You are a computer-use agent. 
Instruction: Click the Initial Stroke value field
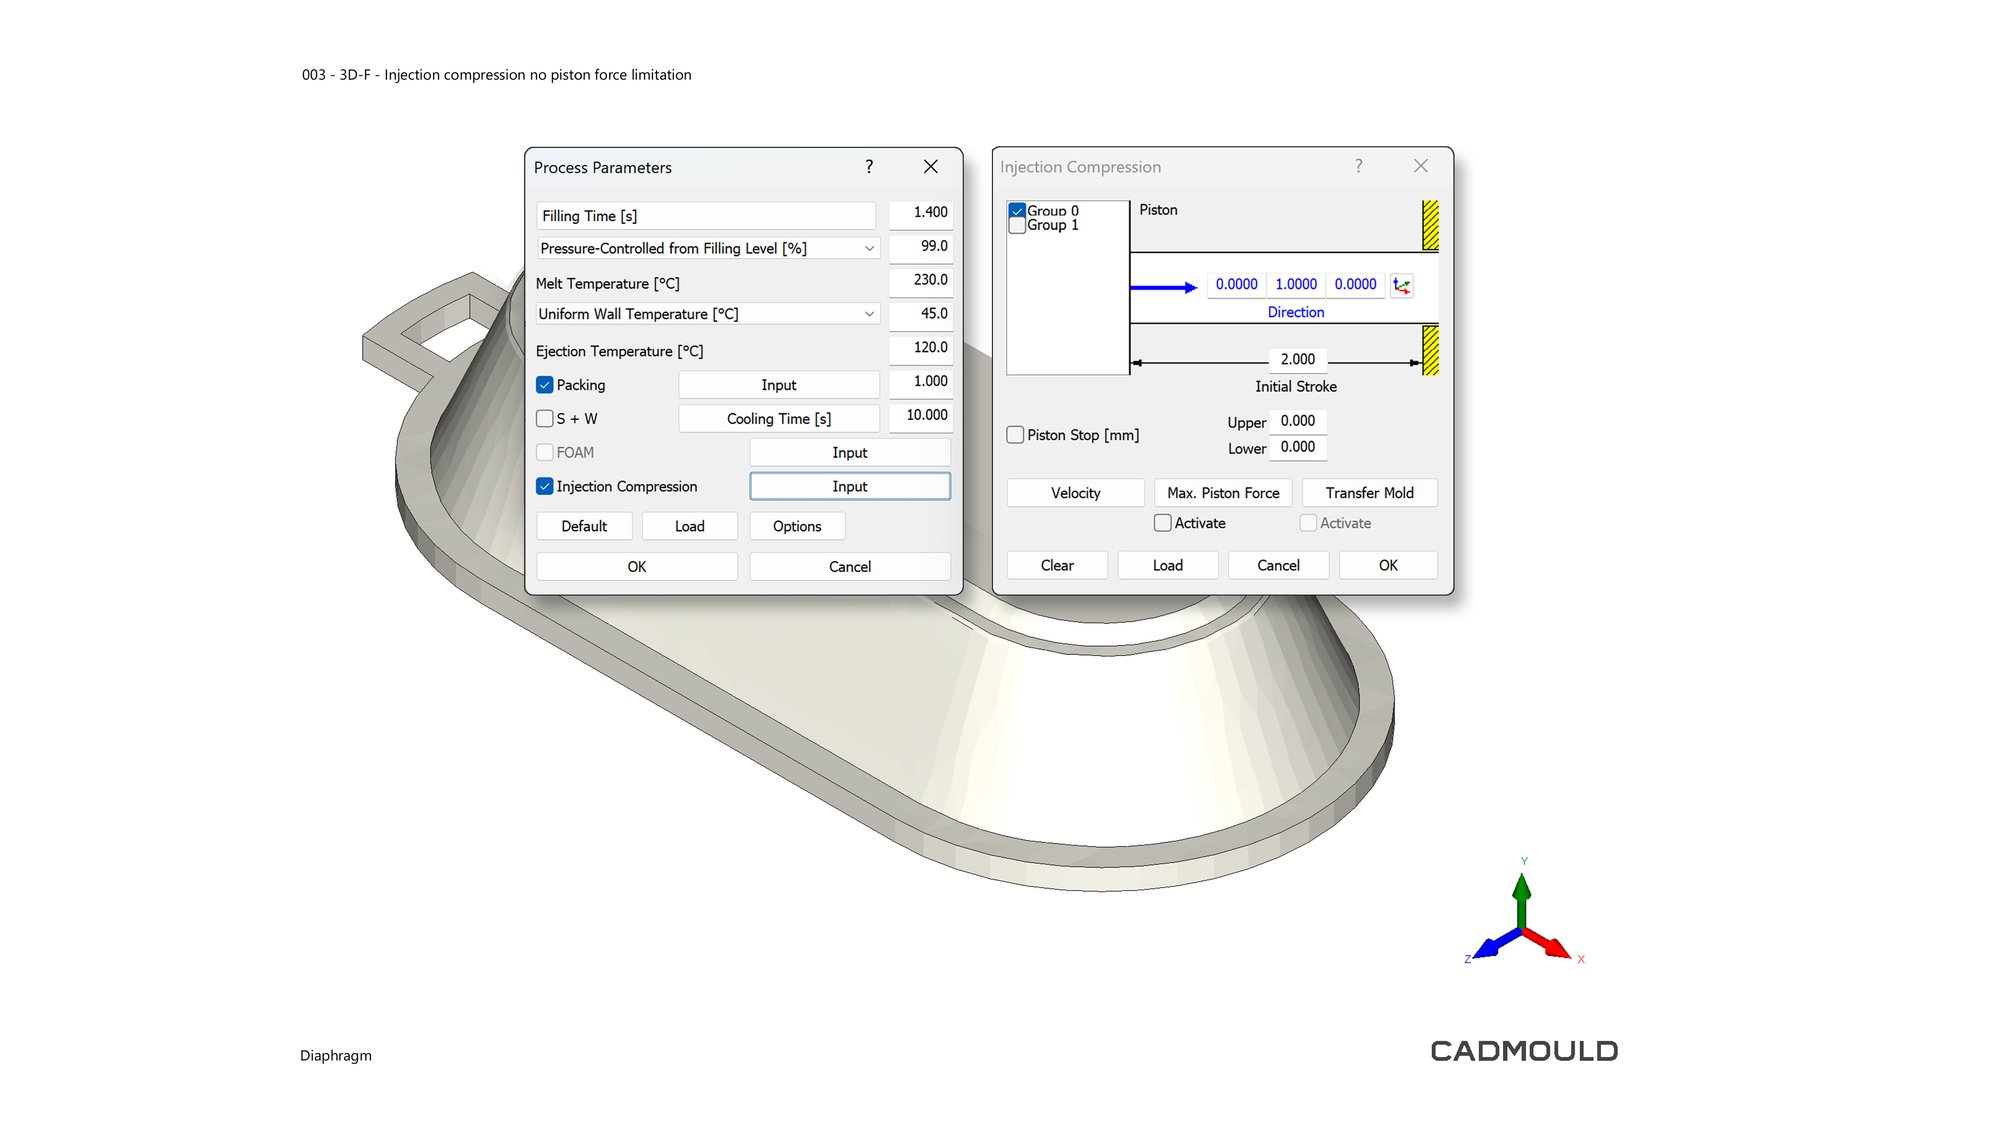pos(1297,359)
